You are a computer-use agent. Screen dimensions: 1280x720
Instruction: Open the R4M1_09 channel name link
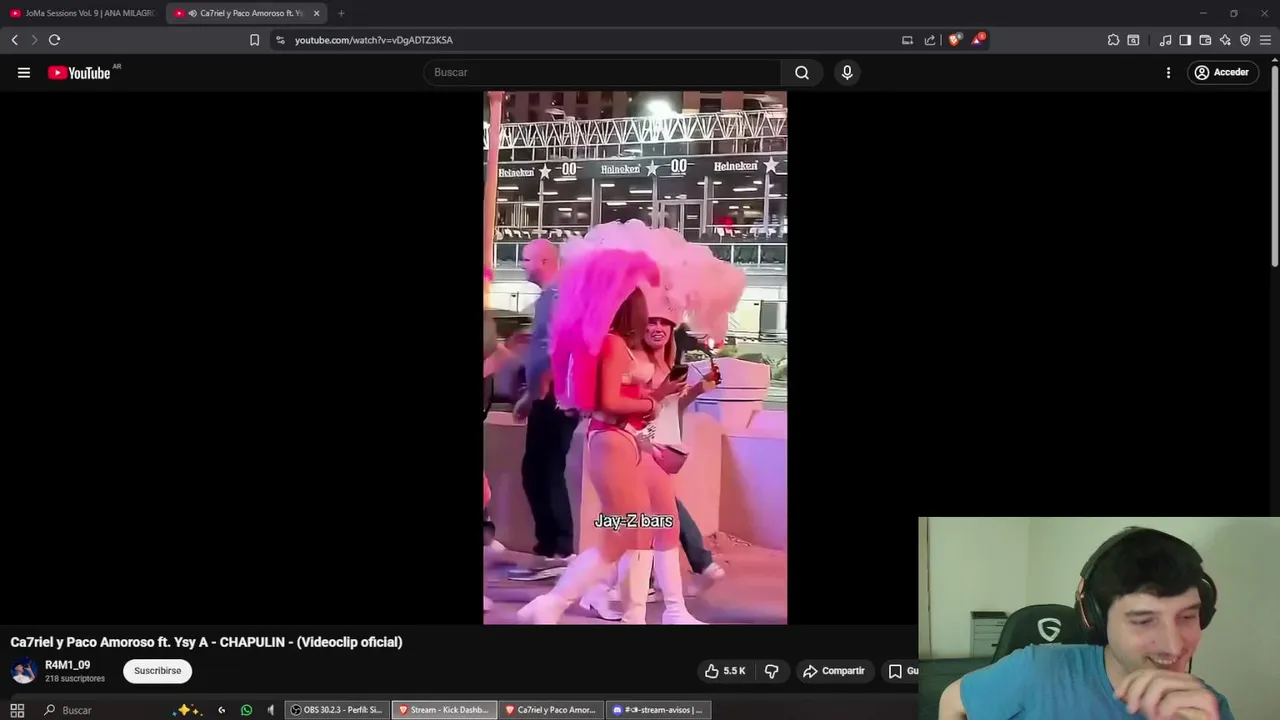point(67,665)
